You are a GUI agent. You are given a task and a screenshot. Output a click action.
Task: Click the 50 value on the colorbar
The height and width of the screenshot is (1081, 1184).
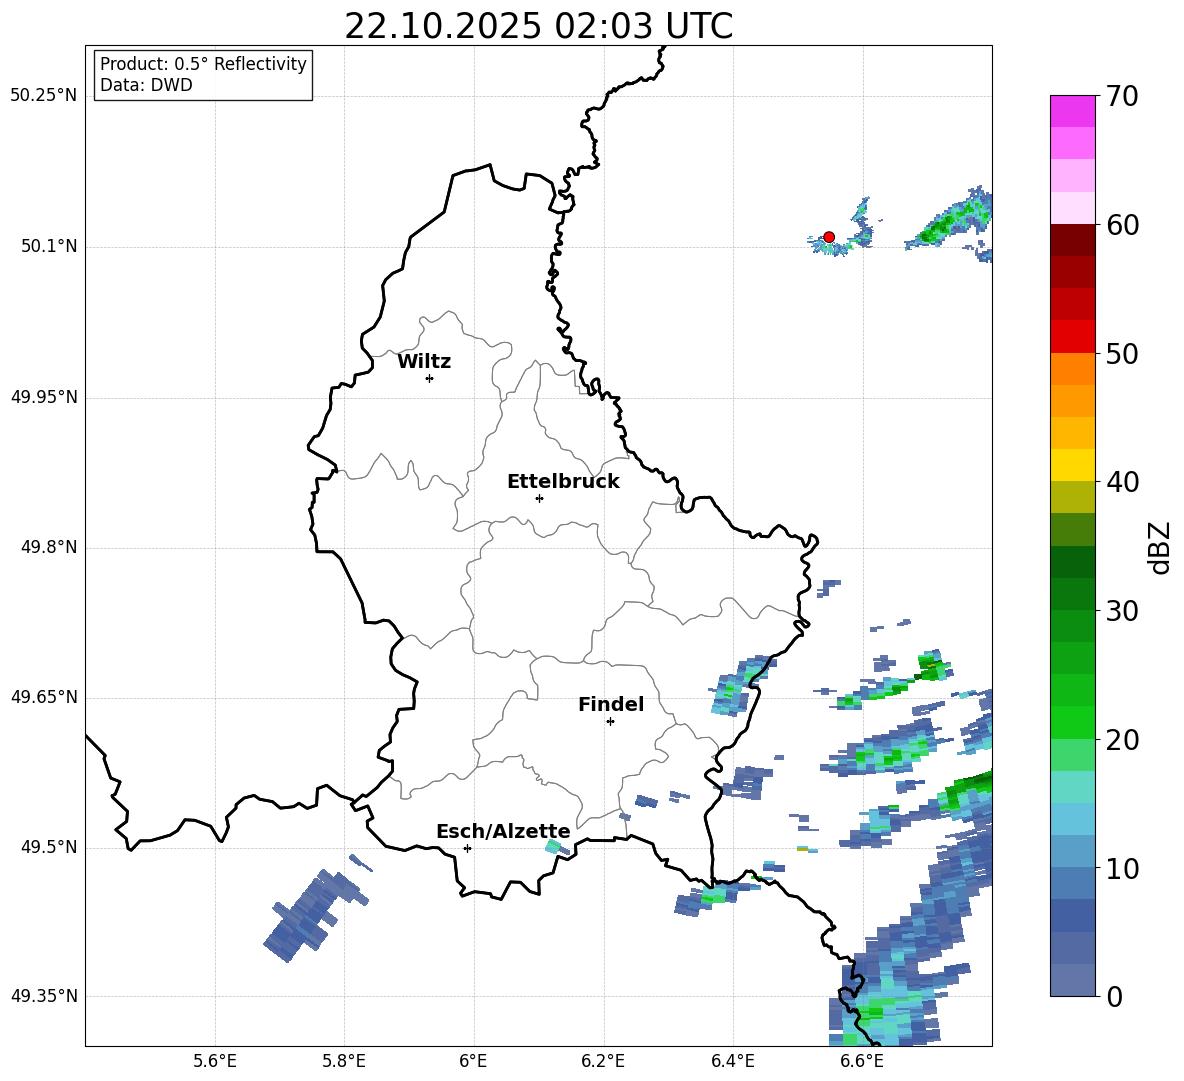pyautogui.click(x=1122, y=354)
